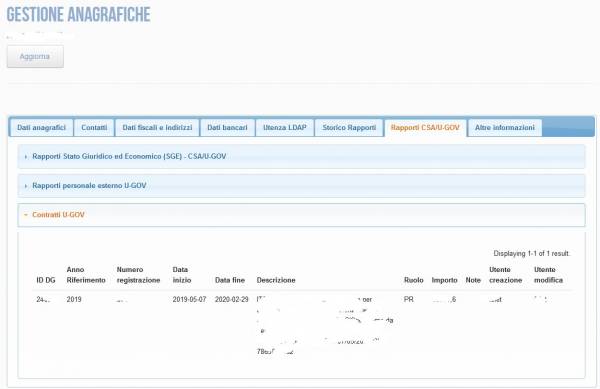This screenshot has height=389, width=600.
Task: Click the Aggiorna button
Action: [x=35, y=56]
